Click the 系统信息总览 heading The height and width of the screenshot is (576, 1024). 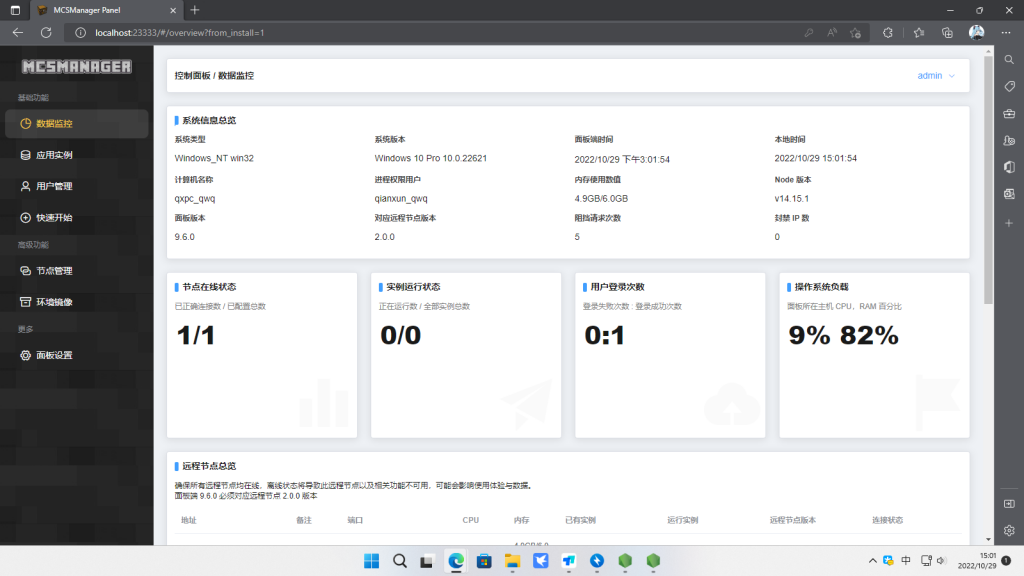point(209,120)
